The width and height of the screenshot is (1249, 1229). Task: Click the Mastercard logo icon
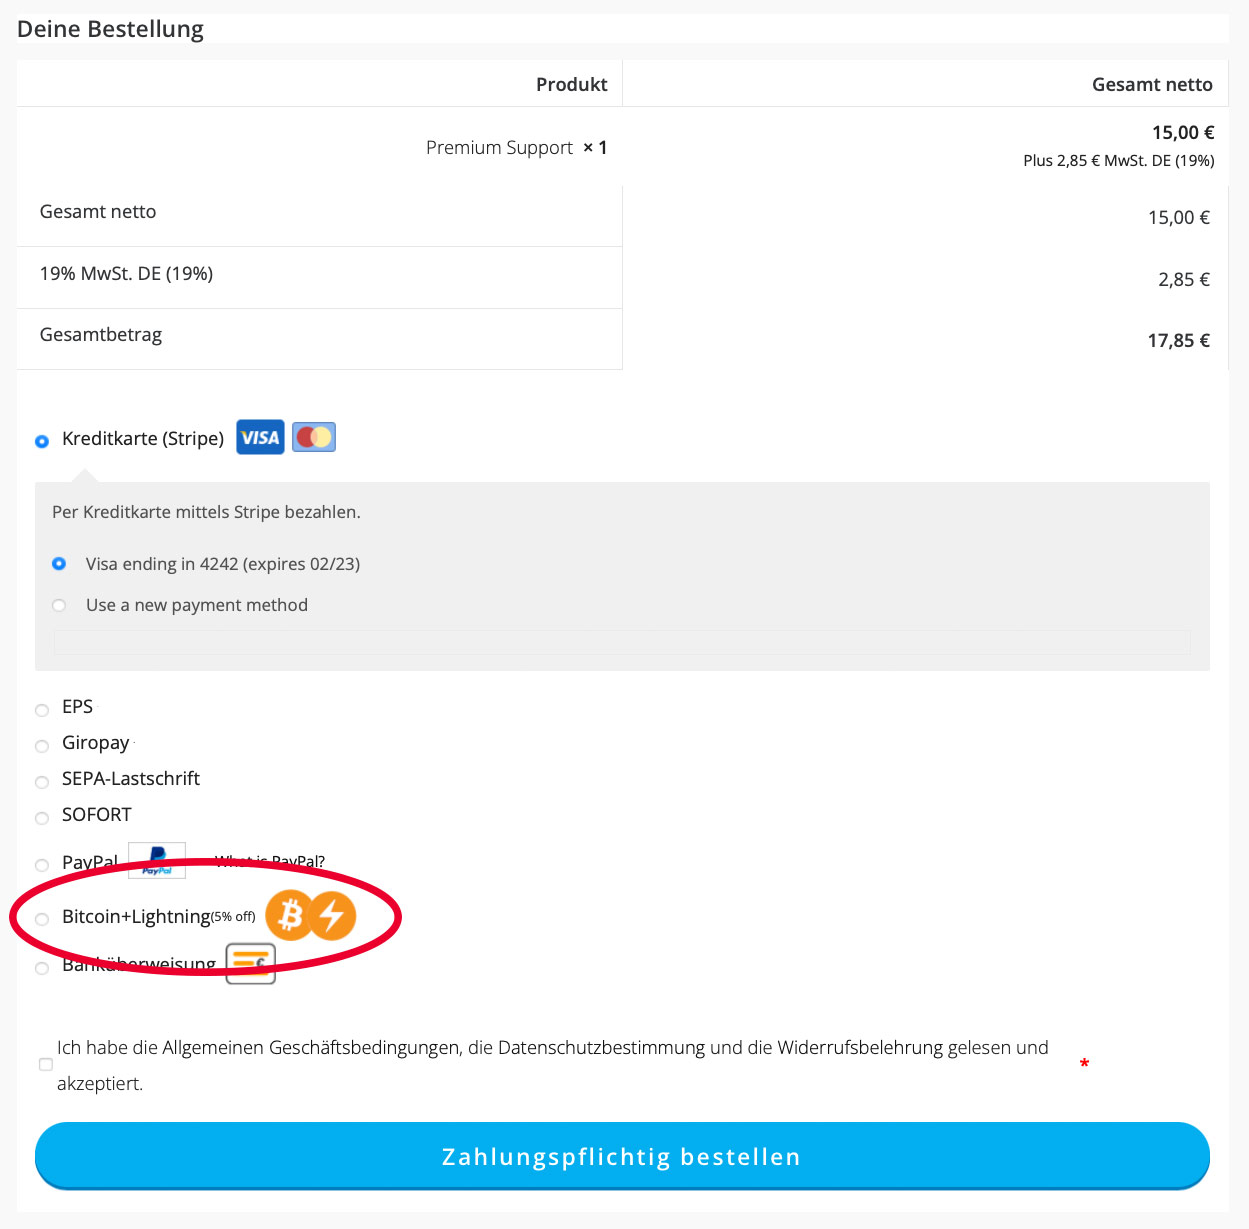point(314,437)
